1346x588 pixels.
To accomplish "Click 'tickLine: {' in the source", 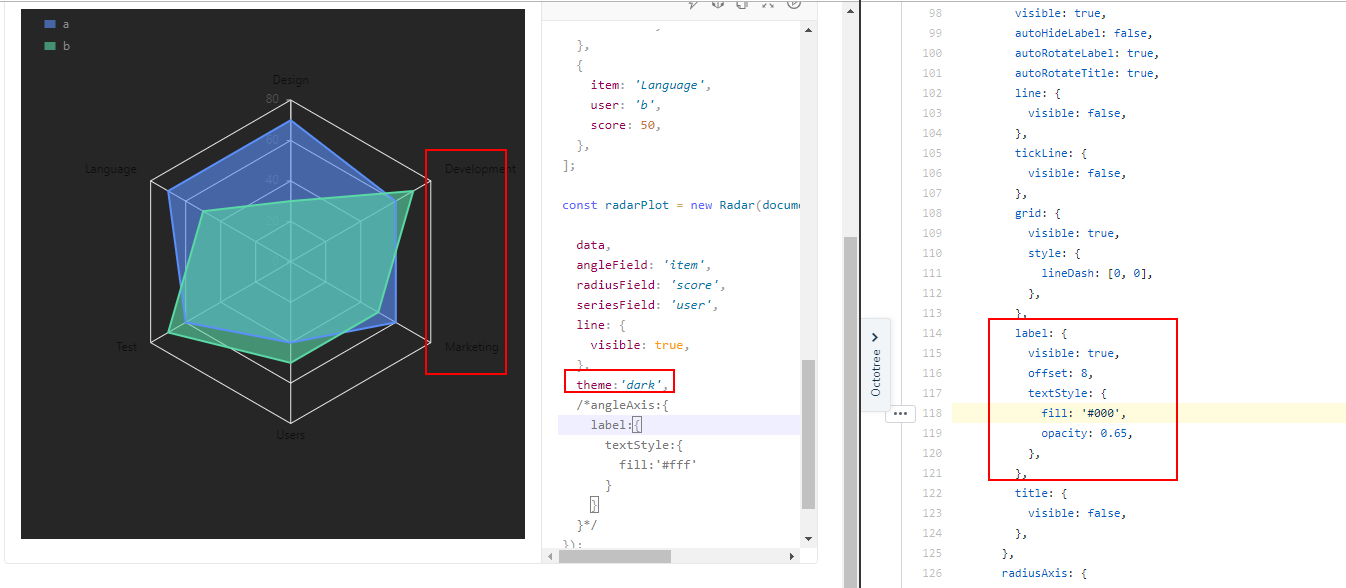I will 1051,153.
